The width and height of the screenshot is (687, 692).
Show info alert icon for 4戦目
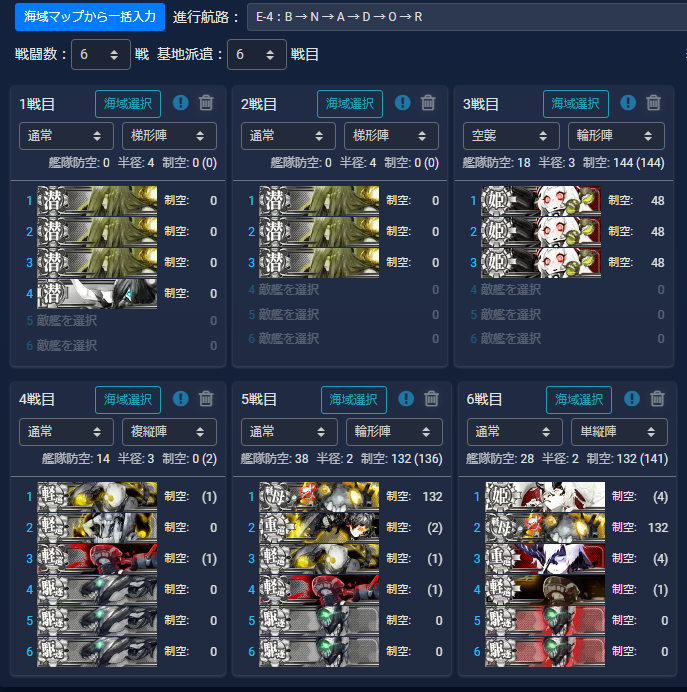pos(180,399)
